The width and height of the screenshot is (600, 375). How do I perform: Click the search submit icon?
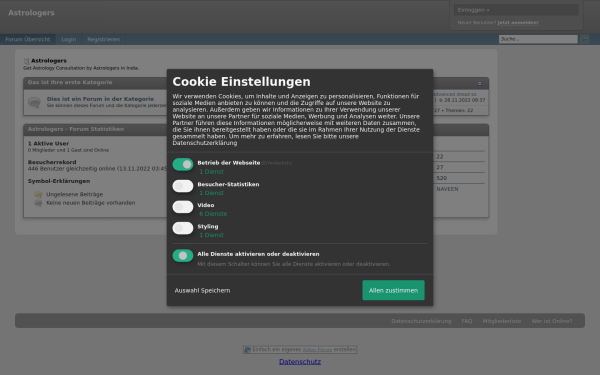click(x=584, y=39)
